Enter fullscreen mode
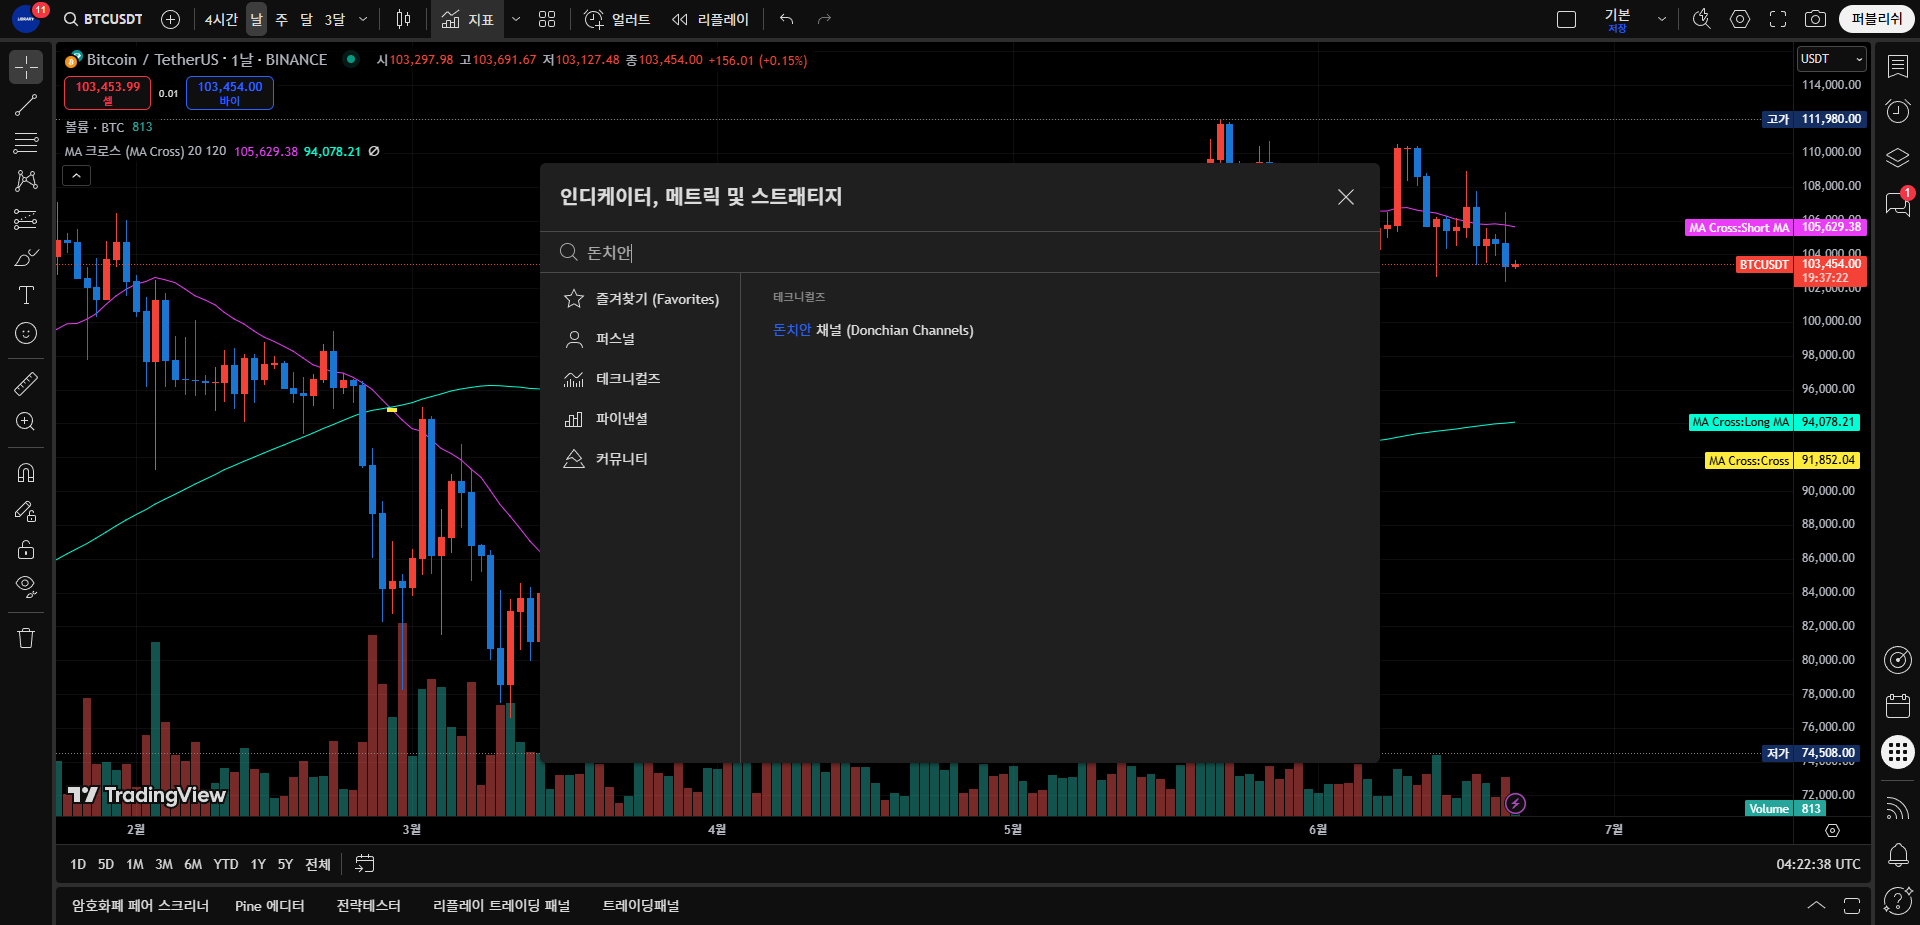 [1778, 19]
